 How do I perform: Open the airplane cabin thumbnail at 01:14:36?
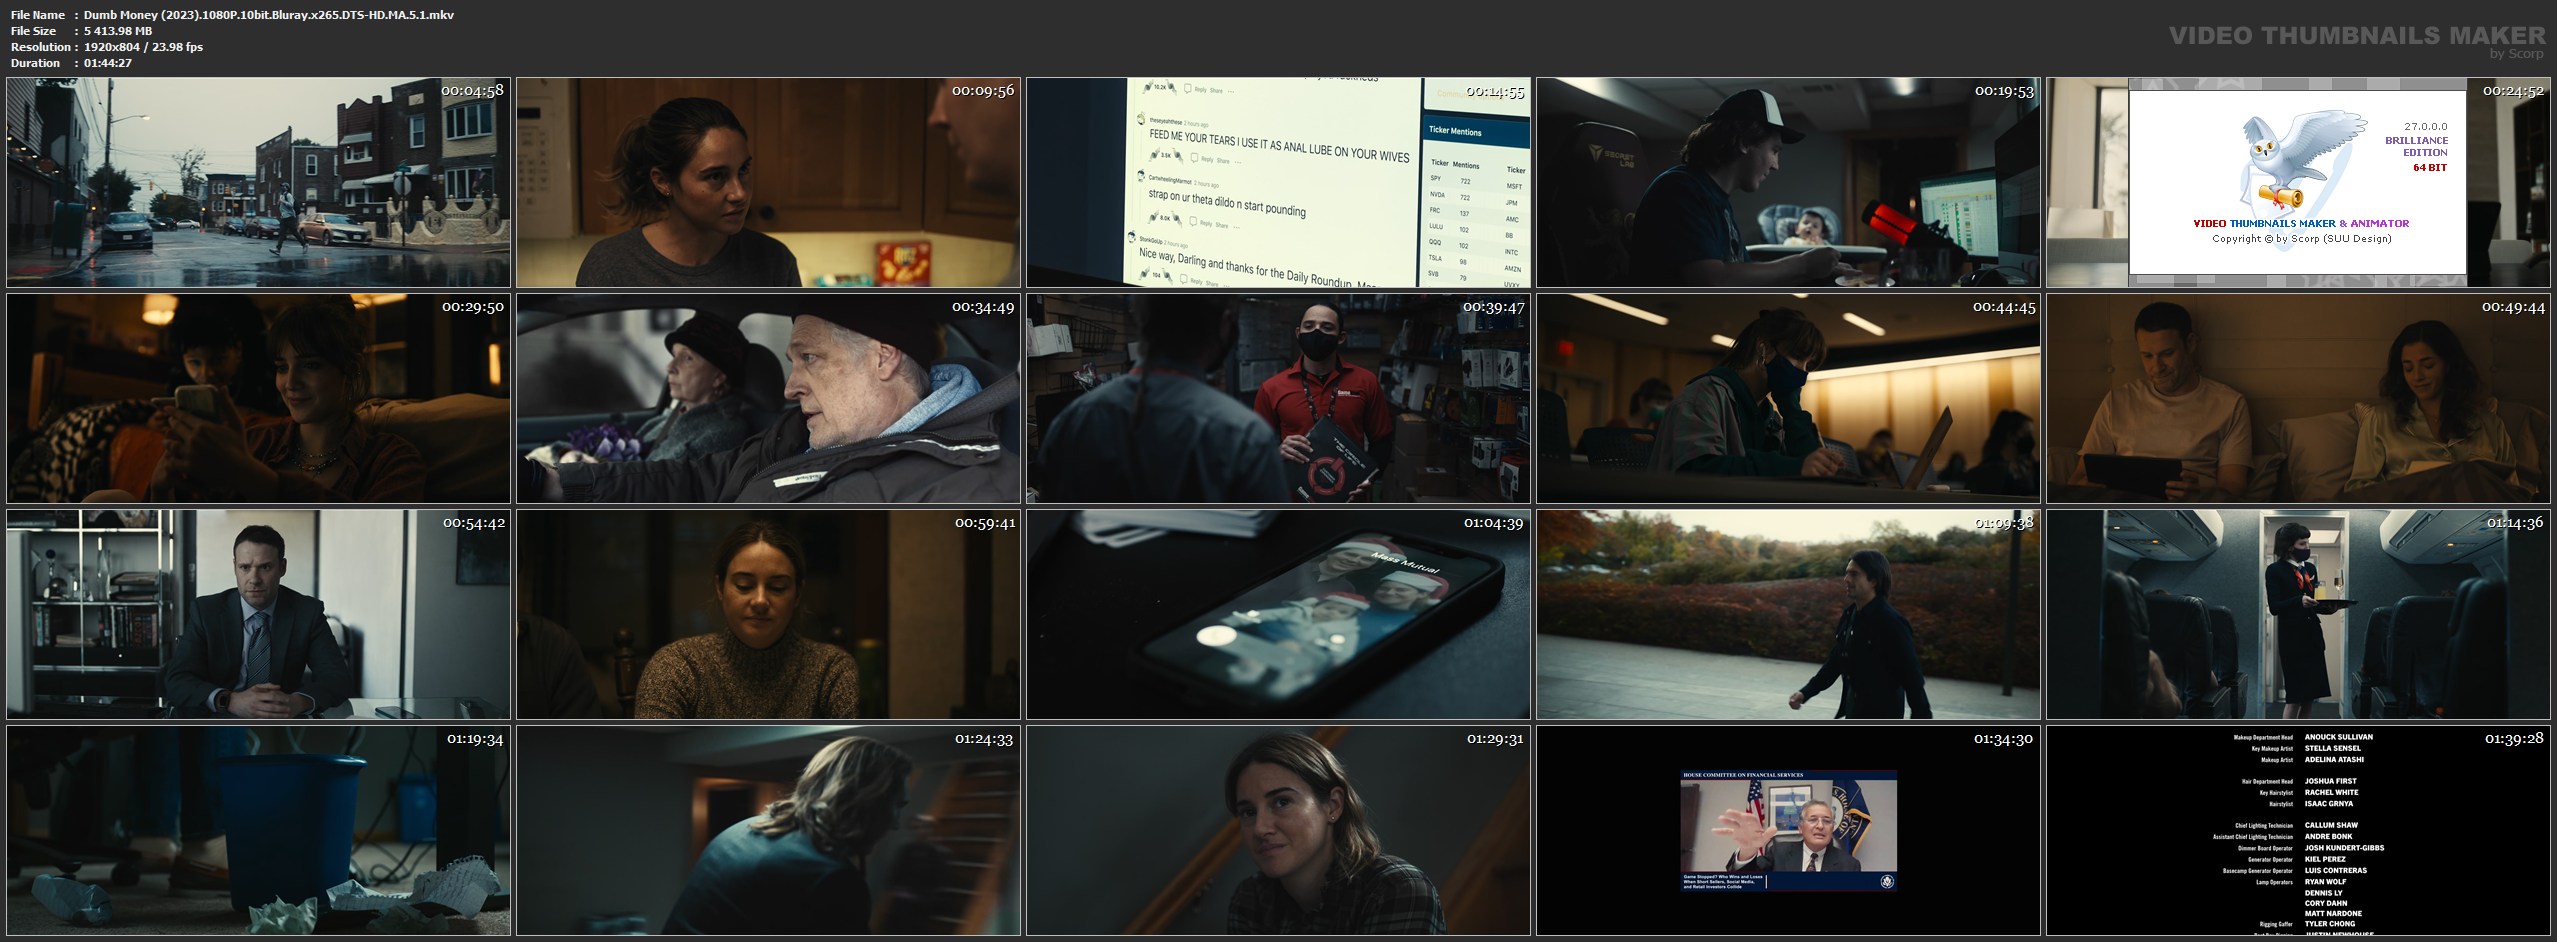pos(2298,615)
